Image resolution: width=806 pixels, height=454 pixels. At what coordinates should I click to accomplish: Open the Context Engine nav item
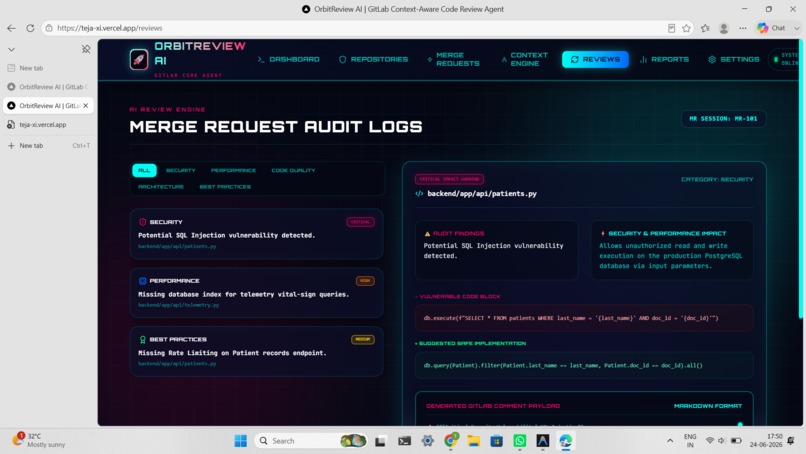click(x=525, y=60)
